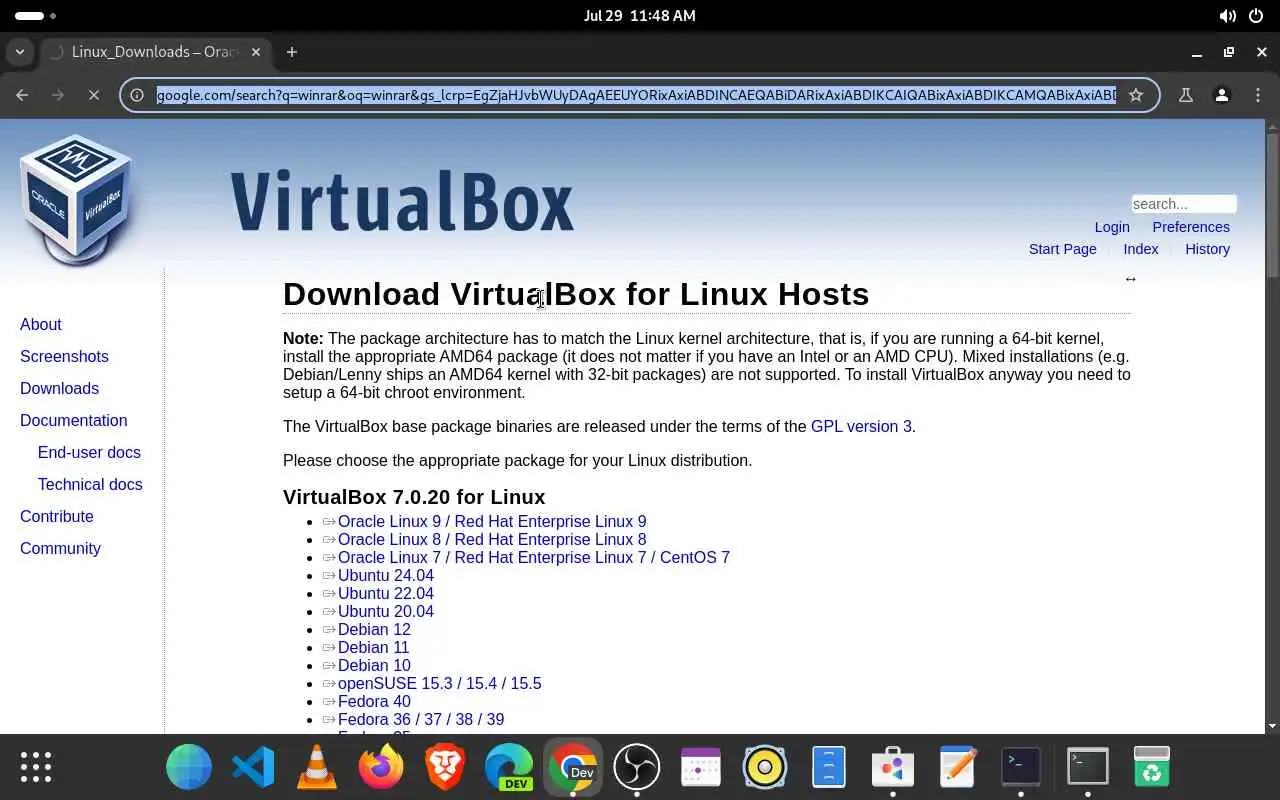Launch Firefox from dock
Screen dimensions: 1280x800
(381, 767)
